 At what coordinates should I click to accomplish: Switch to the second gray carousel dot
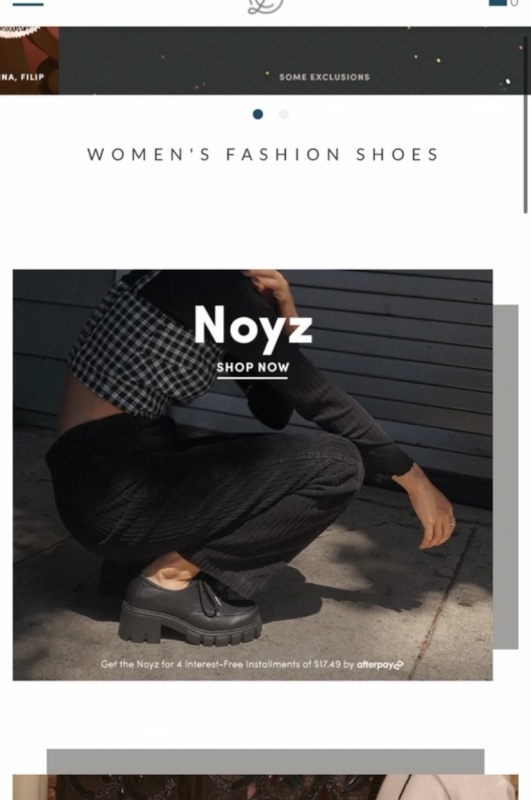[284, 114]
